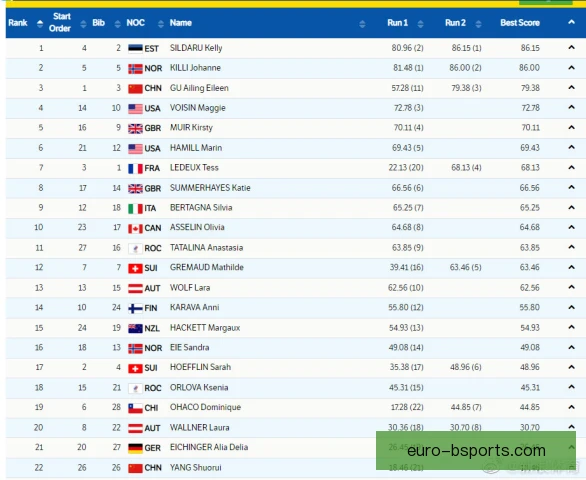This screenshot has height=480, width=586.
Task: Click Chile flag beside OHACO Dominique
Action: (135, 408)
